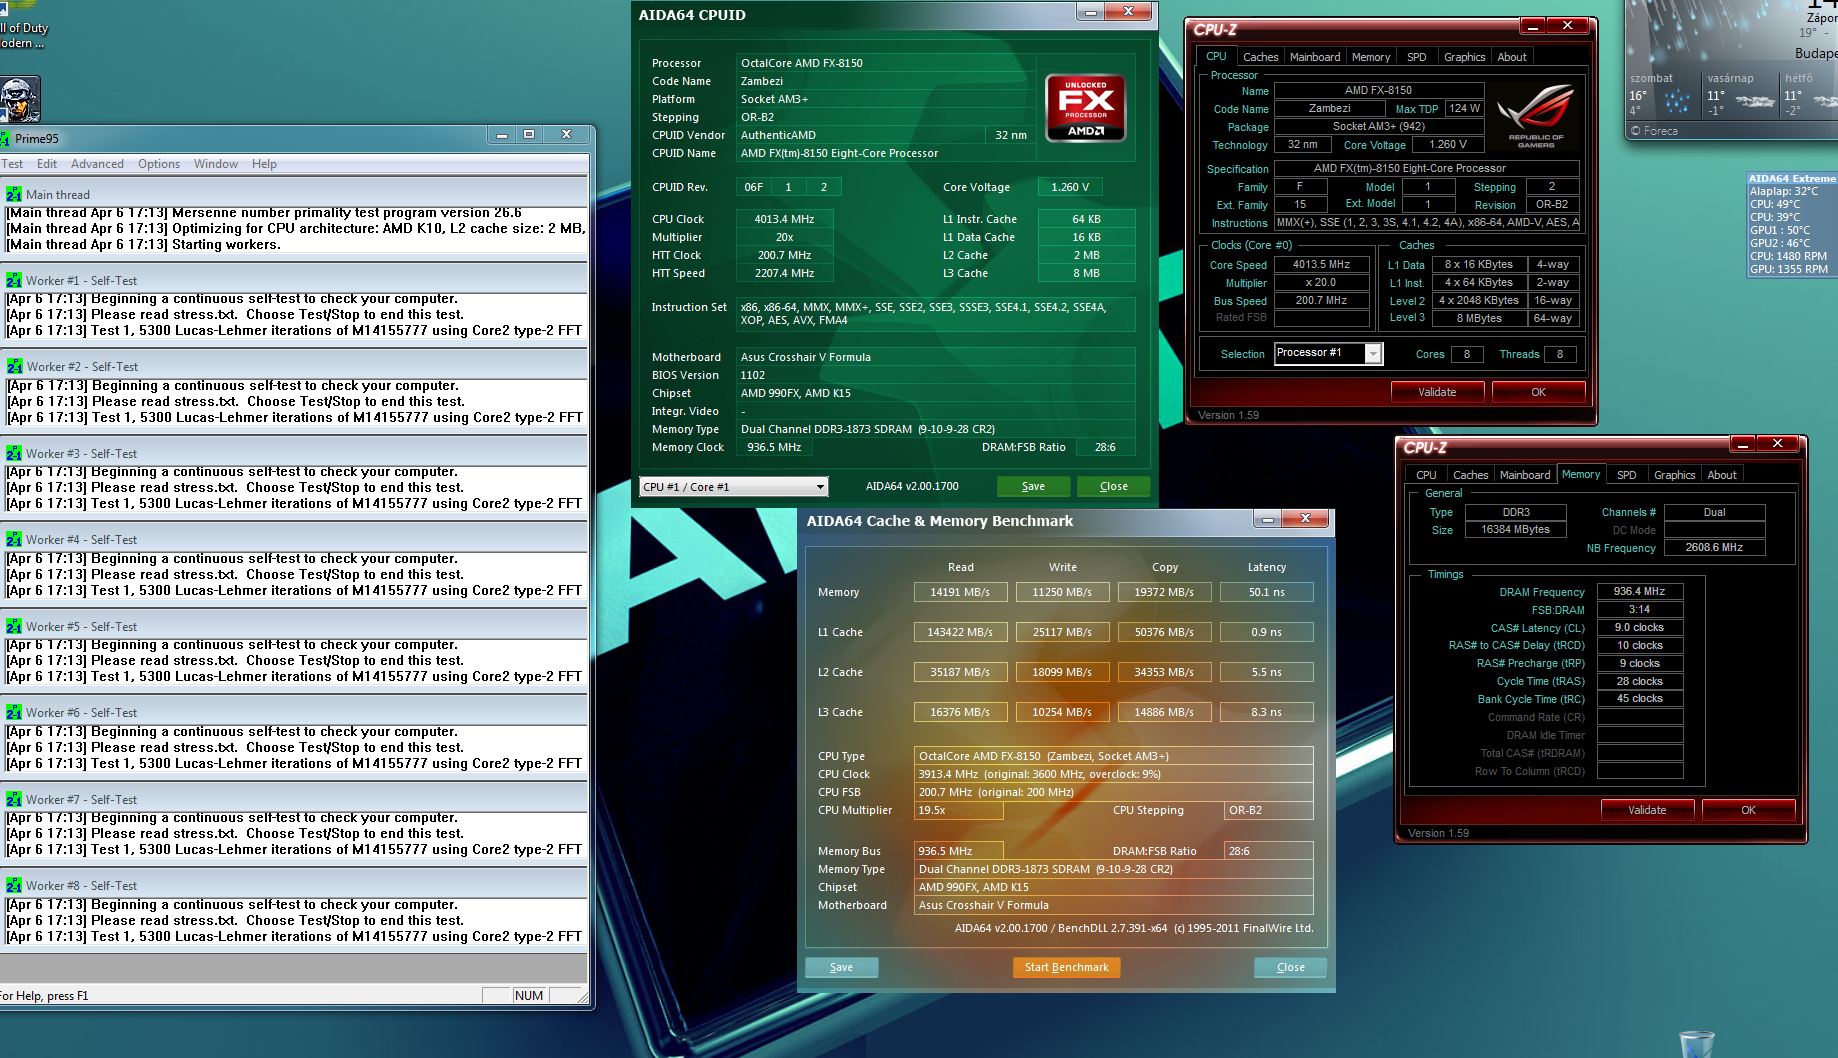Switch to the Mainboard tab in upper CPU-Z window
The width and height of the screenshot is (1838, 1058).
(1315, 57)
